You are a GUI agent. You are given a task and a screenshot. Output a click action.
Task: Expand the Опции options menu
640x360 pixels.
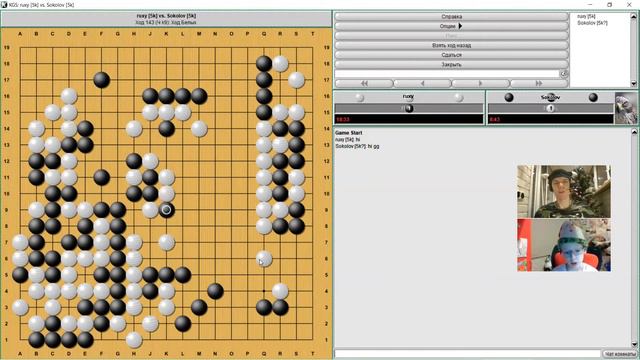[x=451, y=26]
